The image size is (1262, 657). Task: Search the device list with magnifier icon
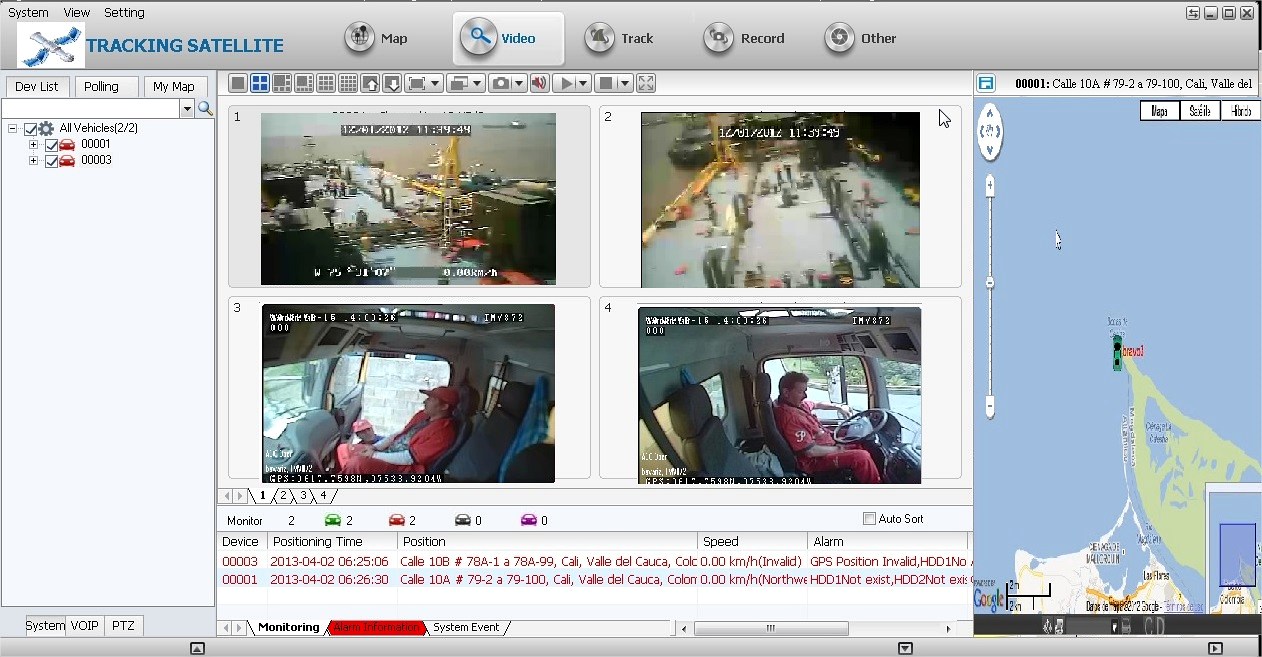[x=205, y=108]
